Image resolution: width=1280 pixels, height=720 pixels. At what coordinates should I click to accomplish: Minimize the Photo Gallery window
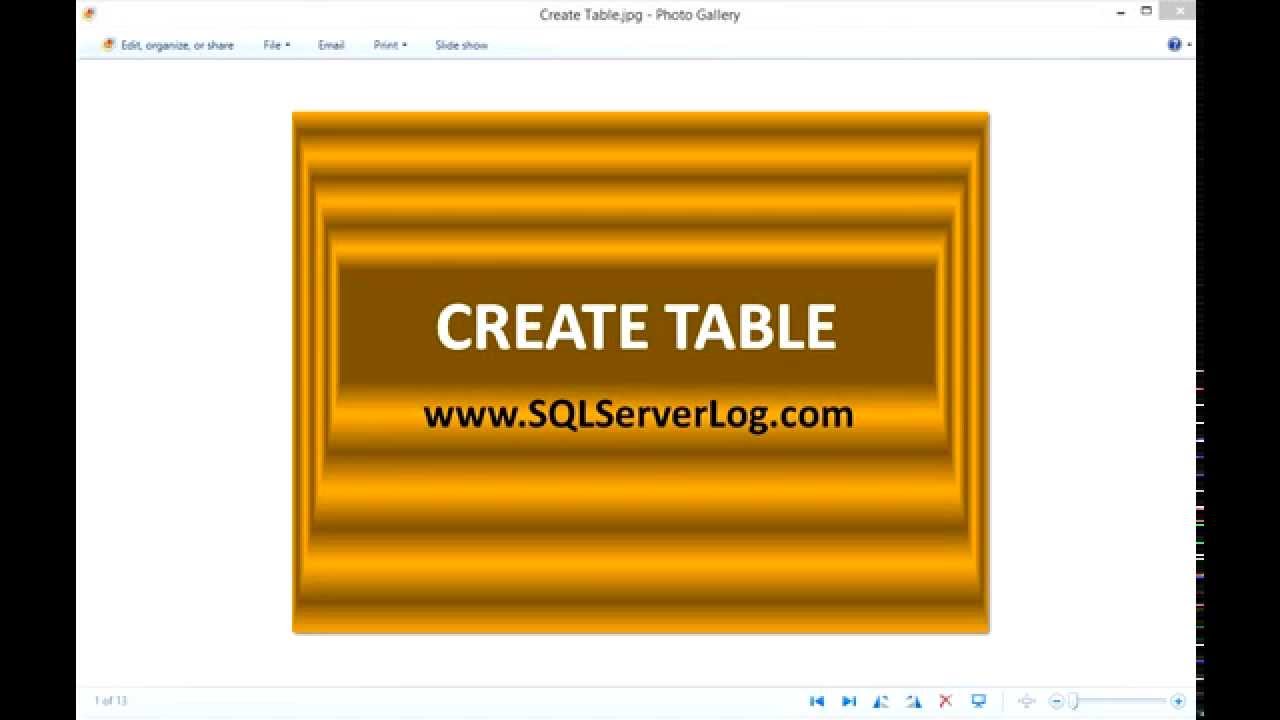(1123, 14)
